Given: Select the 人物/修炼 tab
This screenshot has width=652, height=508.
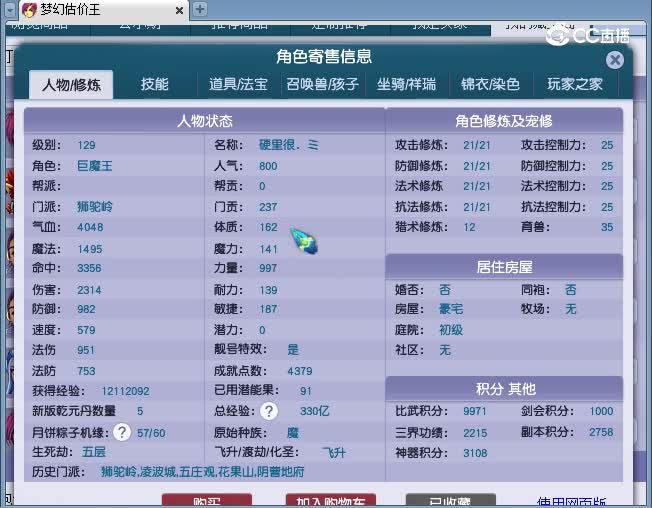Looking at the screenshot, I should tap(71, 85).
